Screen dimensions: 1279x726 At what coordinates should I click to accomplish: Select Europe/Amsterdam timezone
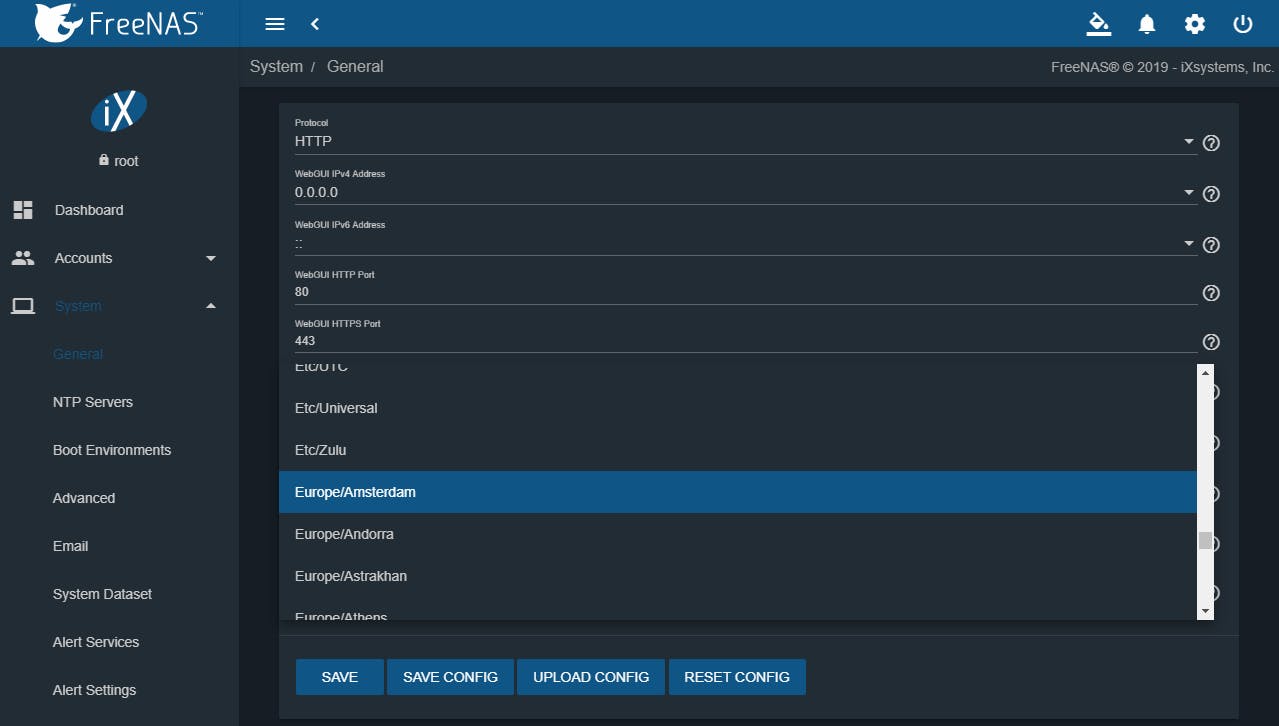click(x=738, y=492)
